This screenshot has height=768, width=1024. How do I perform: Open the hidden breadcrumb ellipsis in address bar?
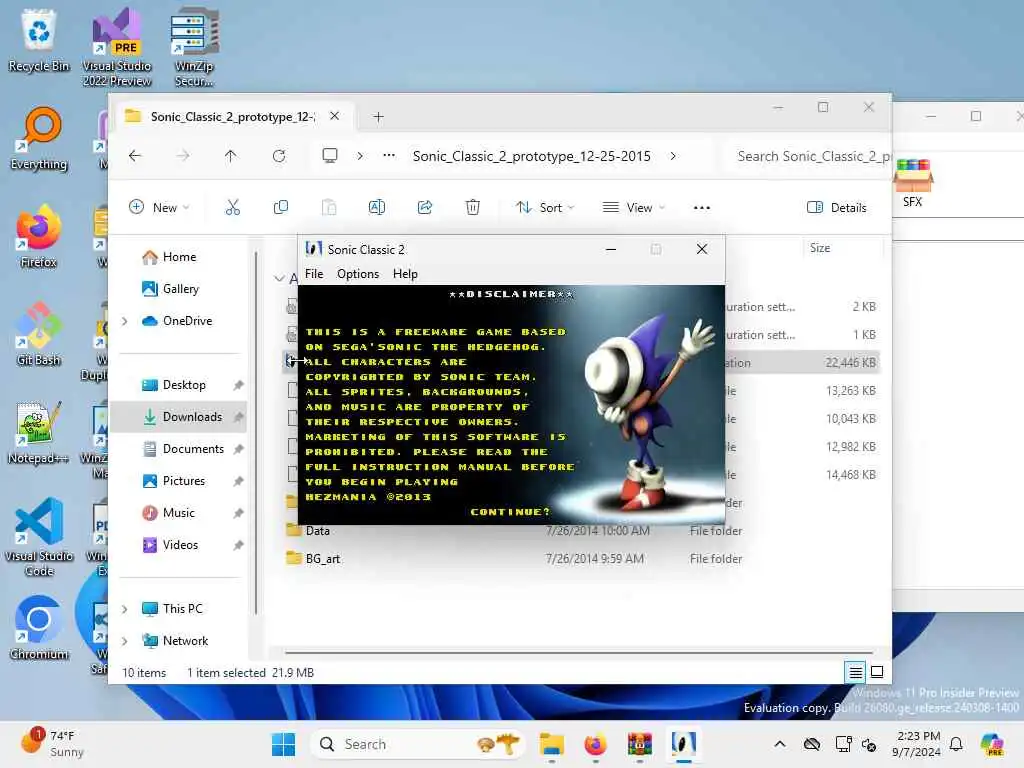(x=389, y=156)
